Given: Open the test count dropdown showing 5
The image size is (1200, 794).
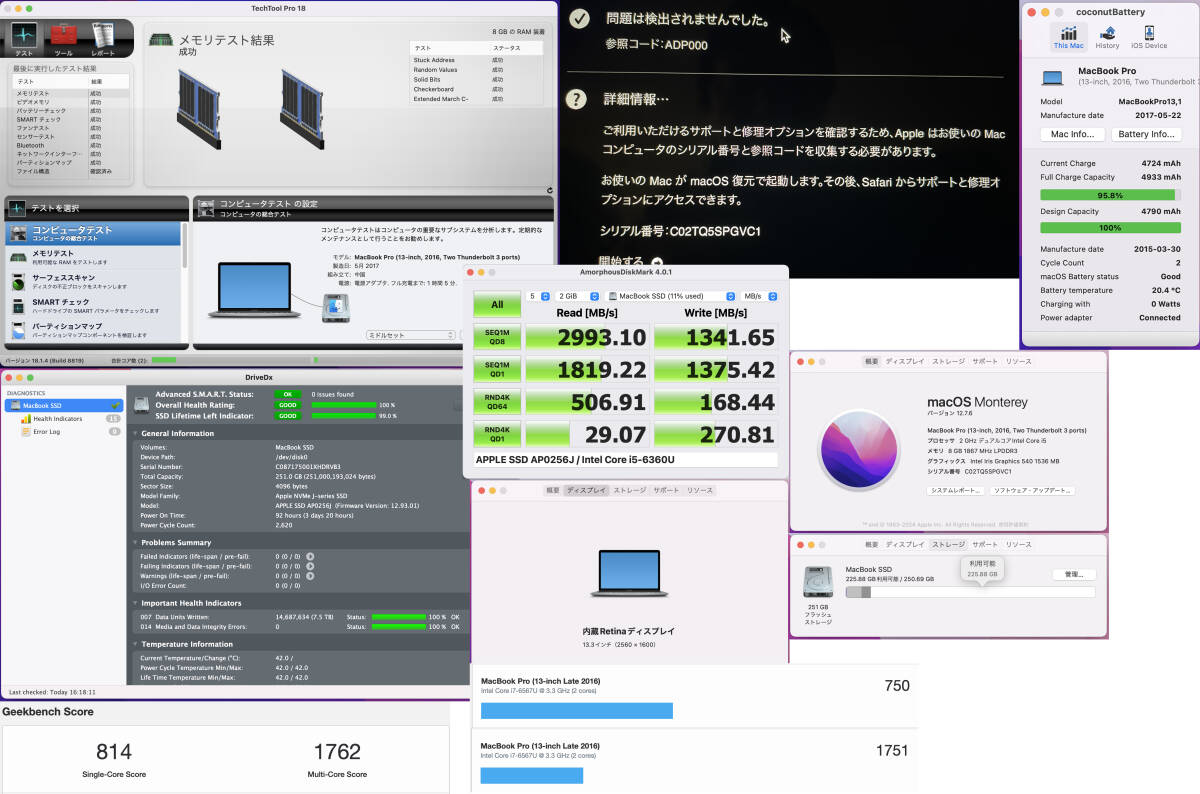Looking at the screenshot, I should [539, 296].
